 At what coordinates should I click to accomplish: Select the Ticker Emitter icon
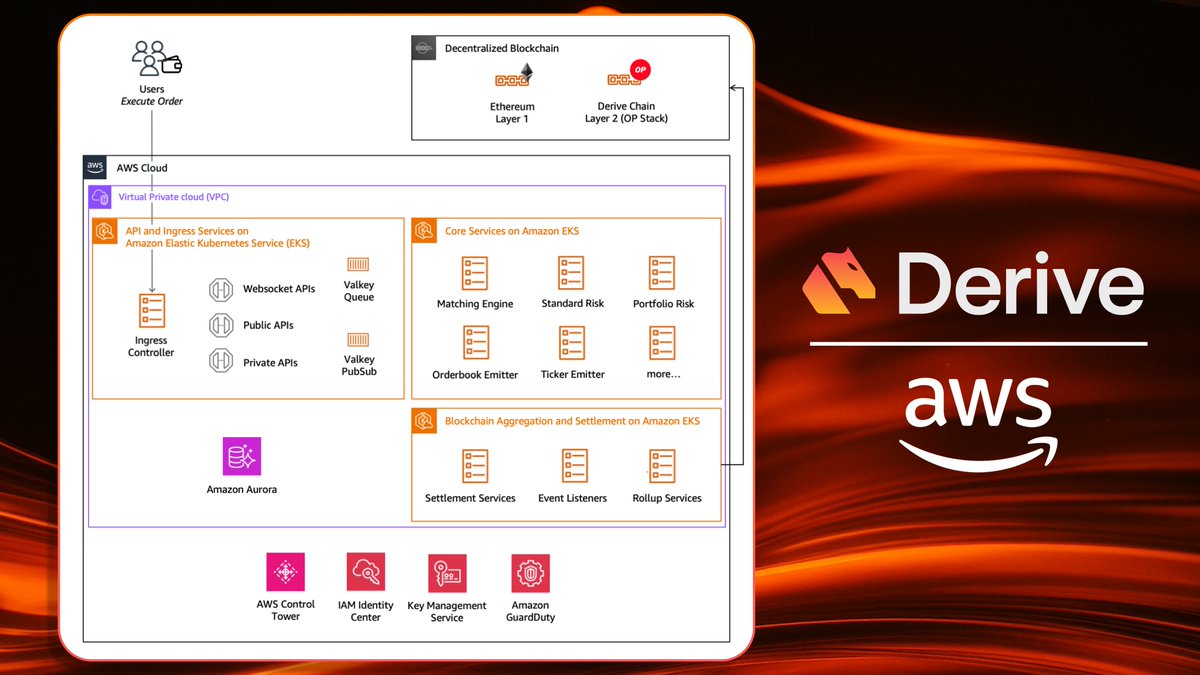pyautogui.click(x=572, y=345)
